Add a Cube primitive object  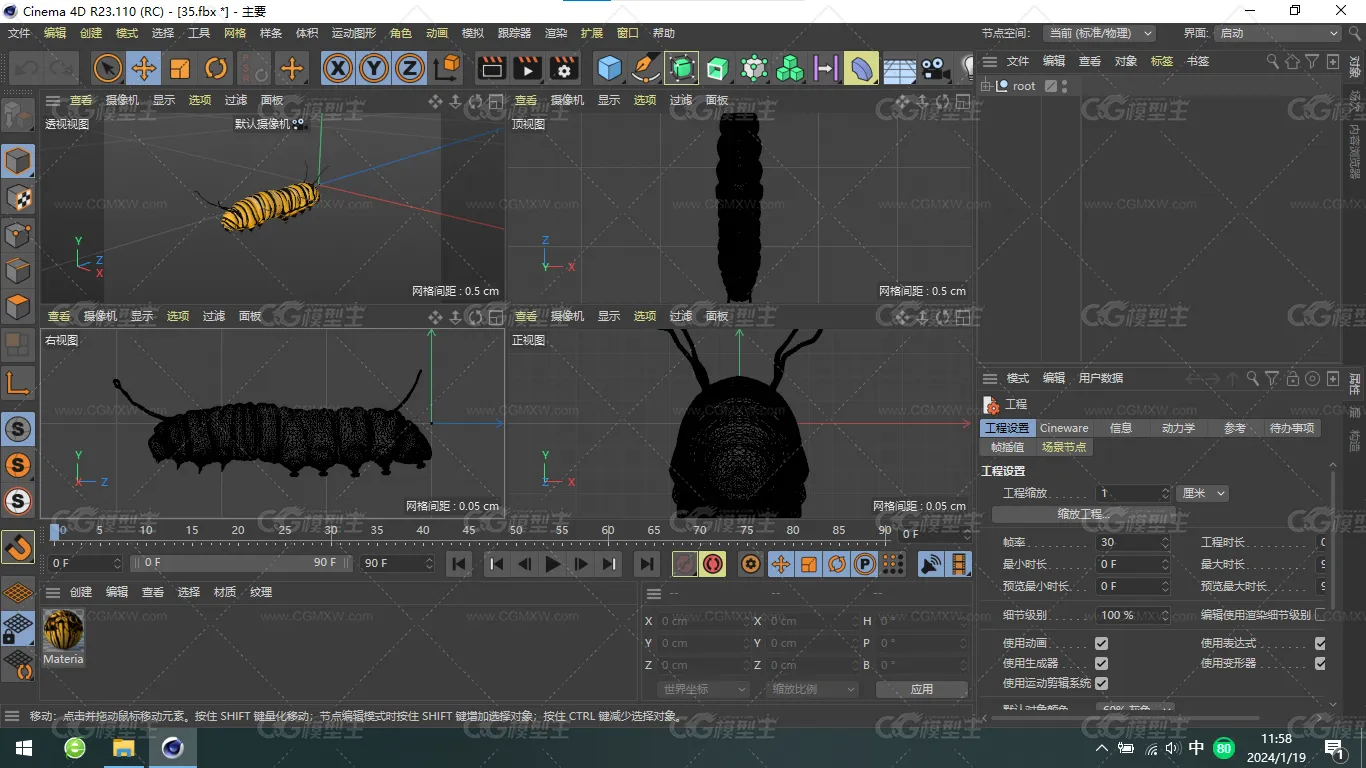[609, 68]
